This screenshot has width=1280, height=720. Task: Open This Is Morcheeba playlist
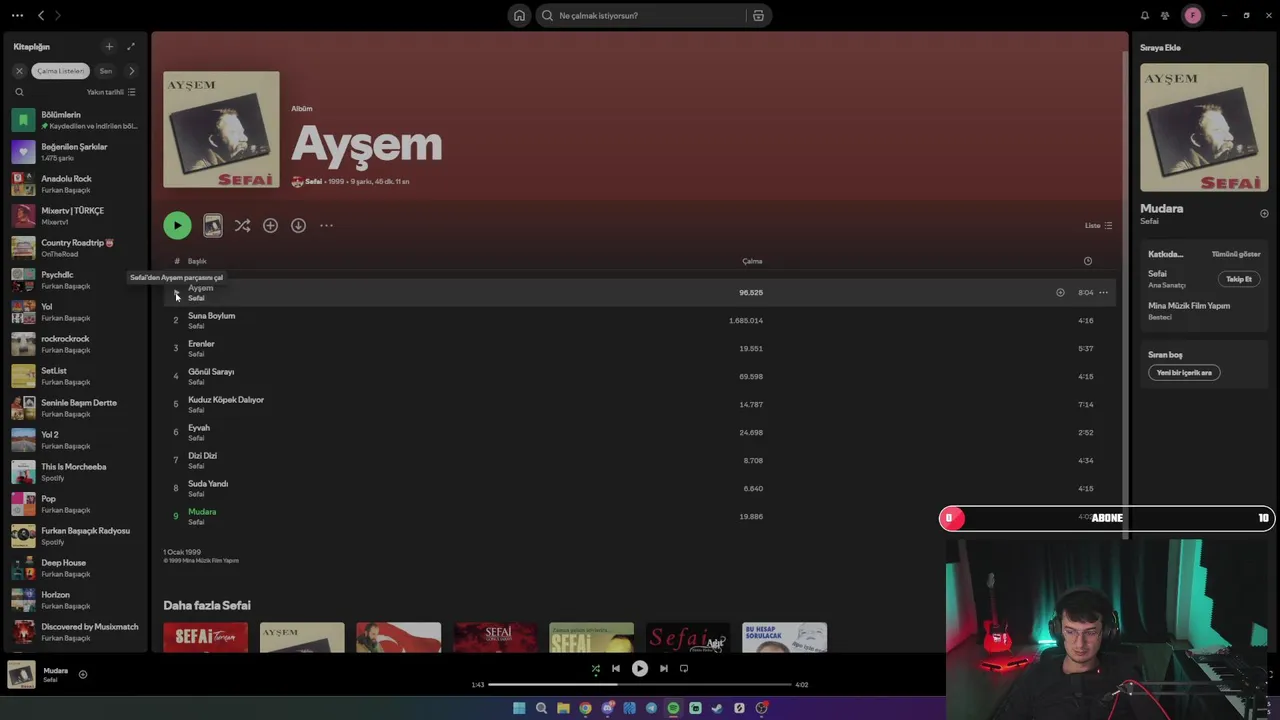(x=74, y=472)
